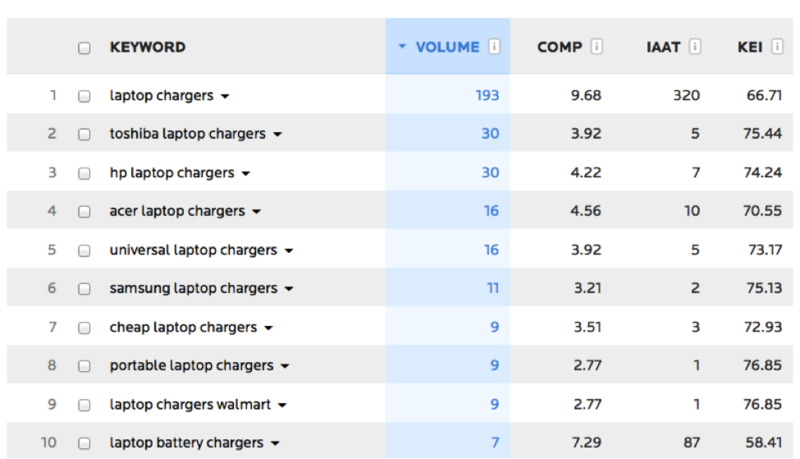The image size is (800, 459).
Task: Toggle the select-all checkbox in header
Action: tap(84, 48)
